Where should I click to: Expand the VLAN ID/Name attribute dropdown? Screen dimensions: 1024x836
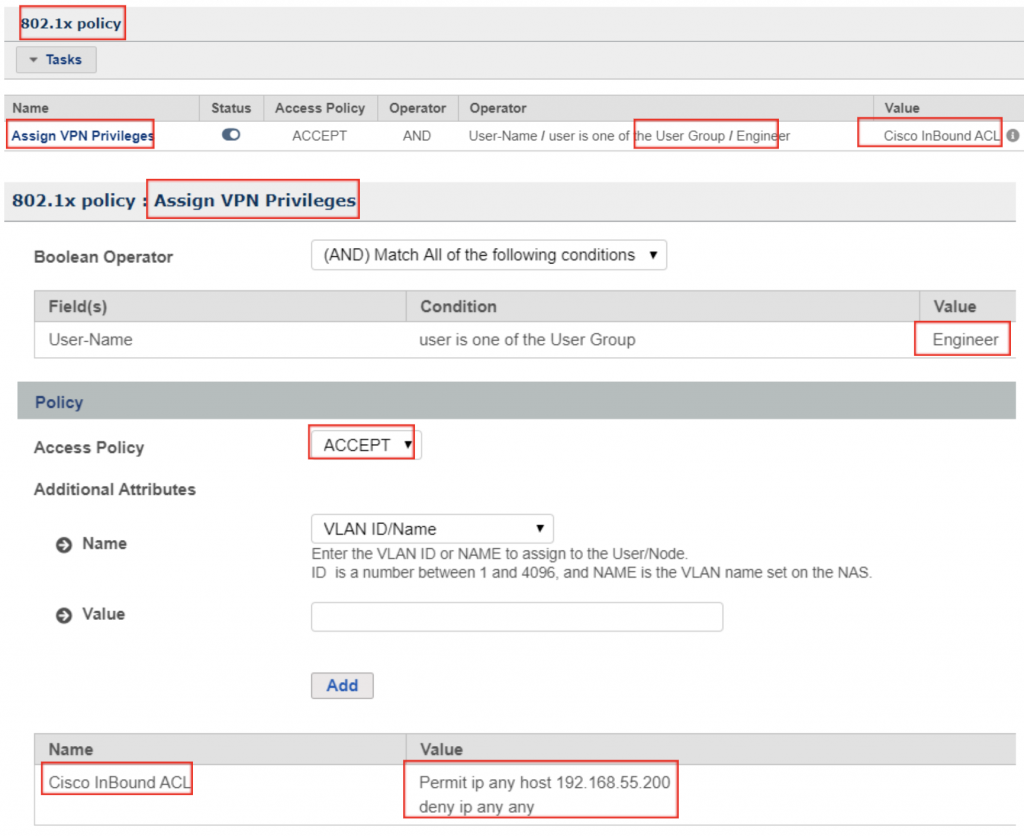pyautogui.click(x=432, y=529)
